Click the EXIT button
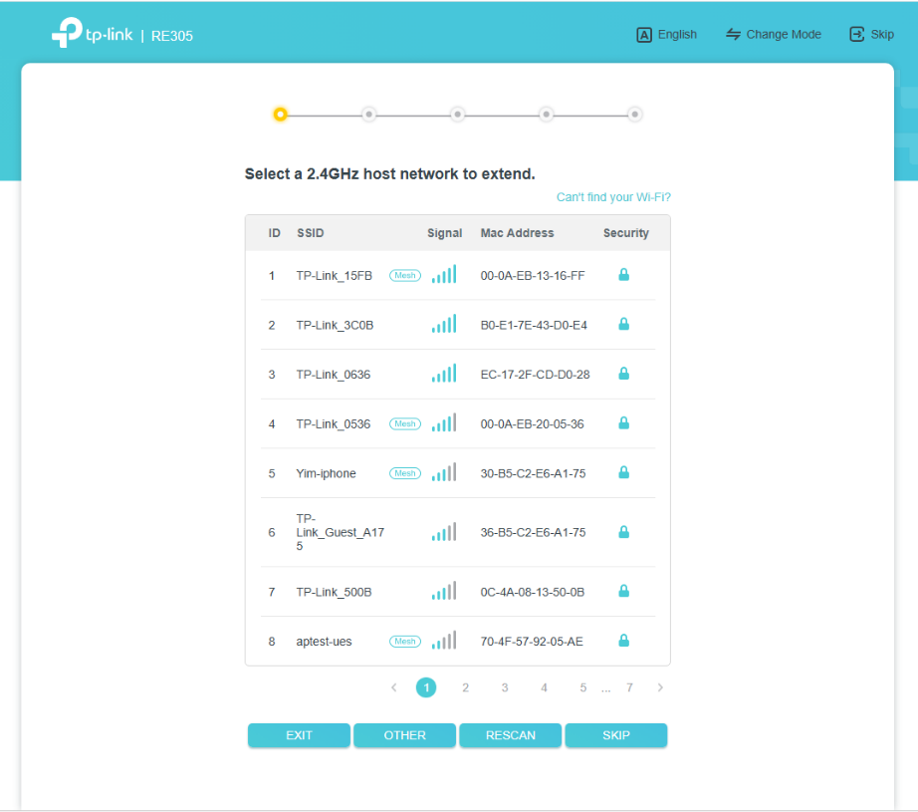The height and width of the screenshot is (812, 918). click(x=299, y=735)
